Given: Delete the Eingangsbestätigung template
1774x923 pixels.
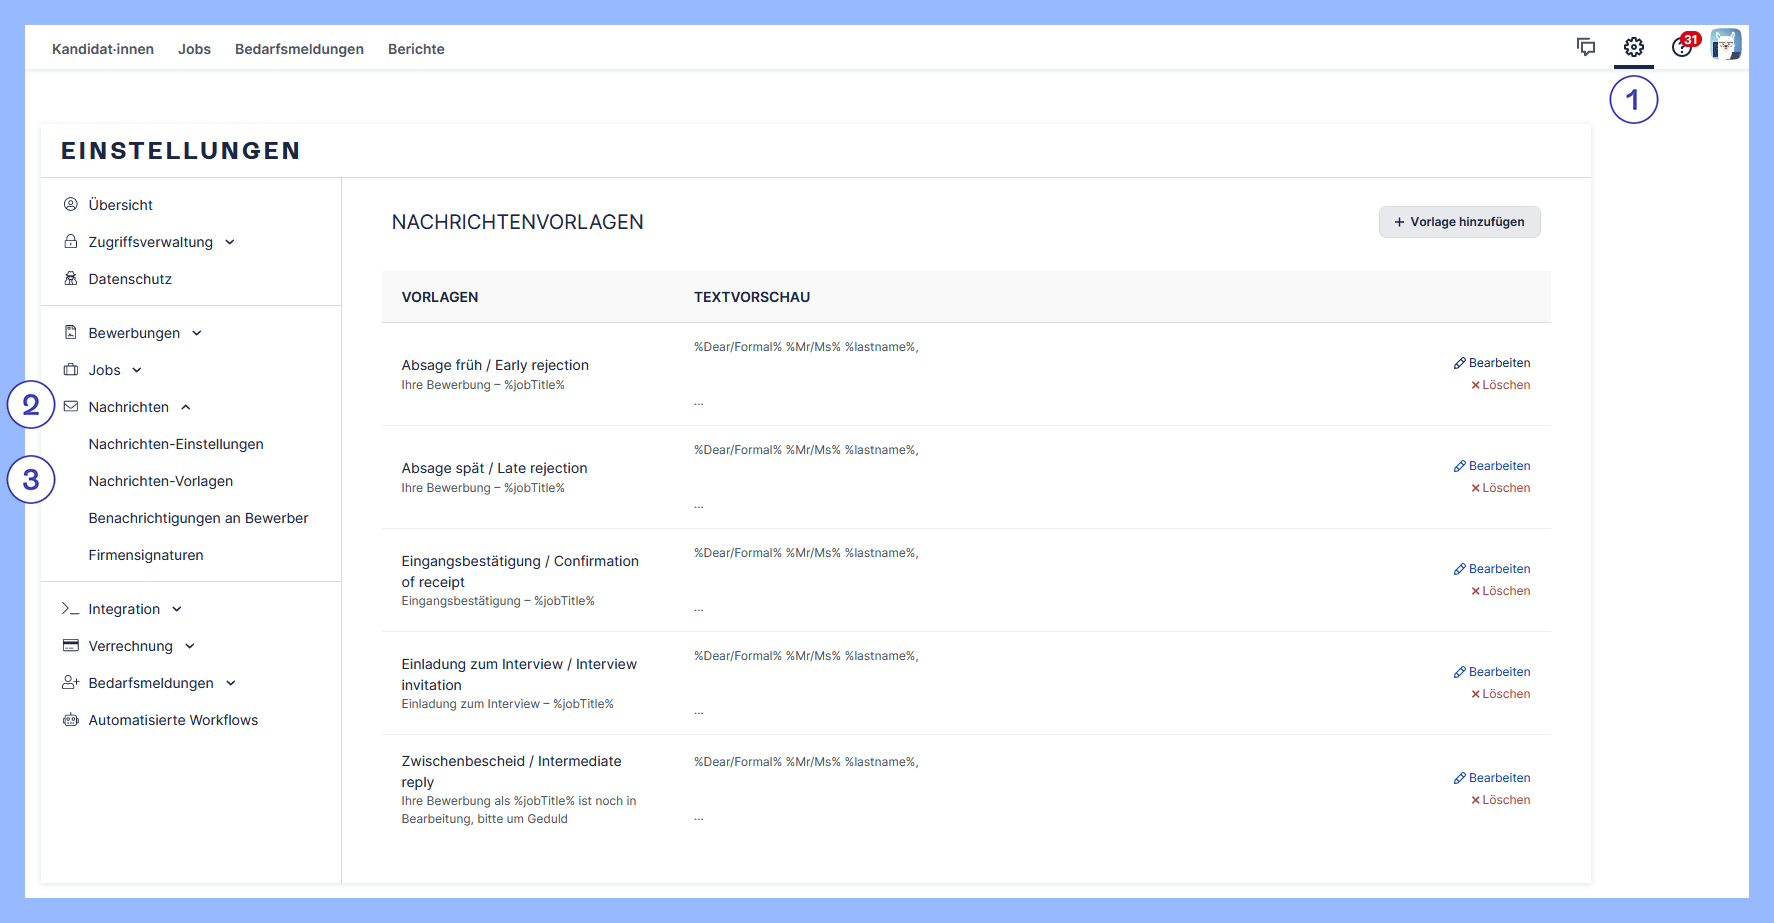Looking at the screenshot, I should coord(1500,591).
